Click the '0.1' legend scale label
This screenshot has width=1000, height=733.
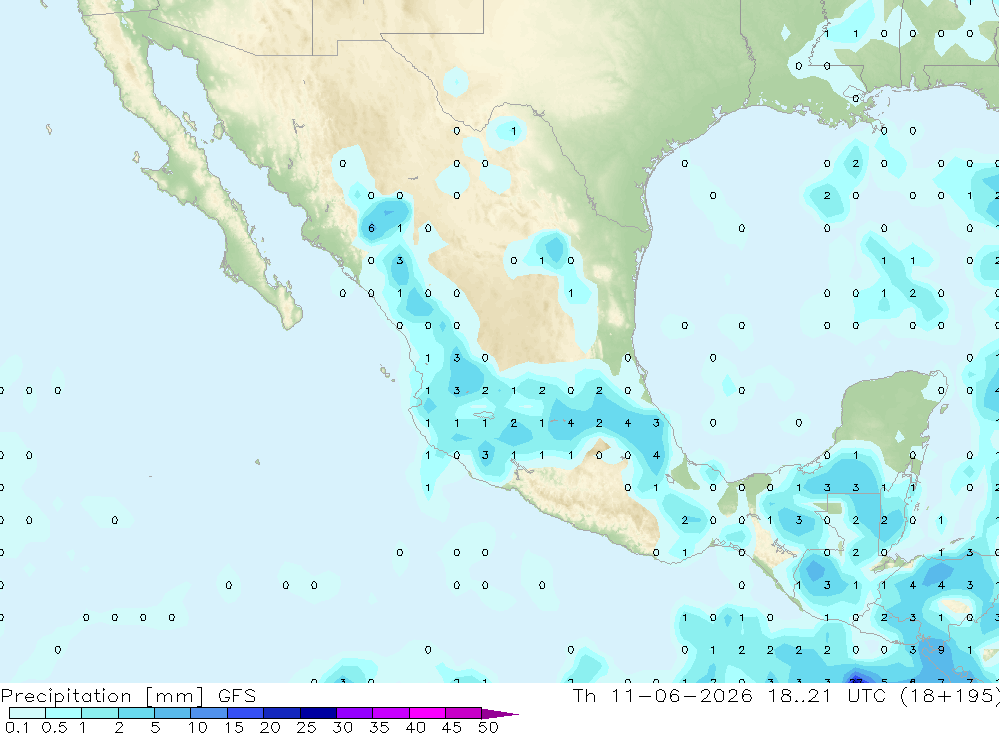(17, 727)
